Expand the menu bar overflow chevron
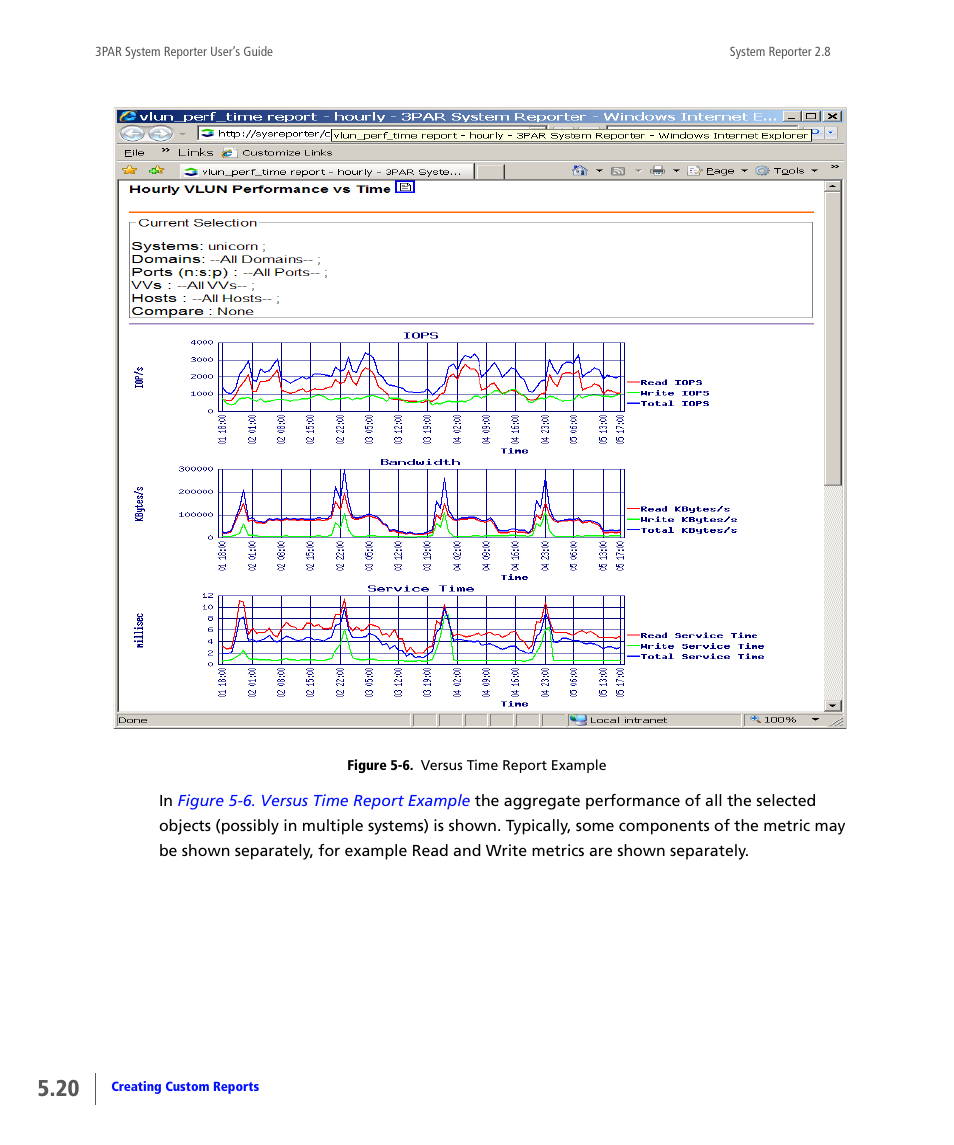954x1145 pixels. (166, 150)
